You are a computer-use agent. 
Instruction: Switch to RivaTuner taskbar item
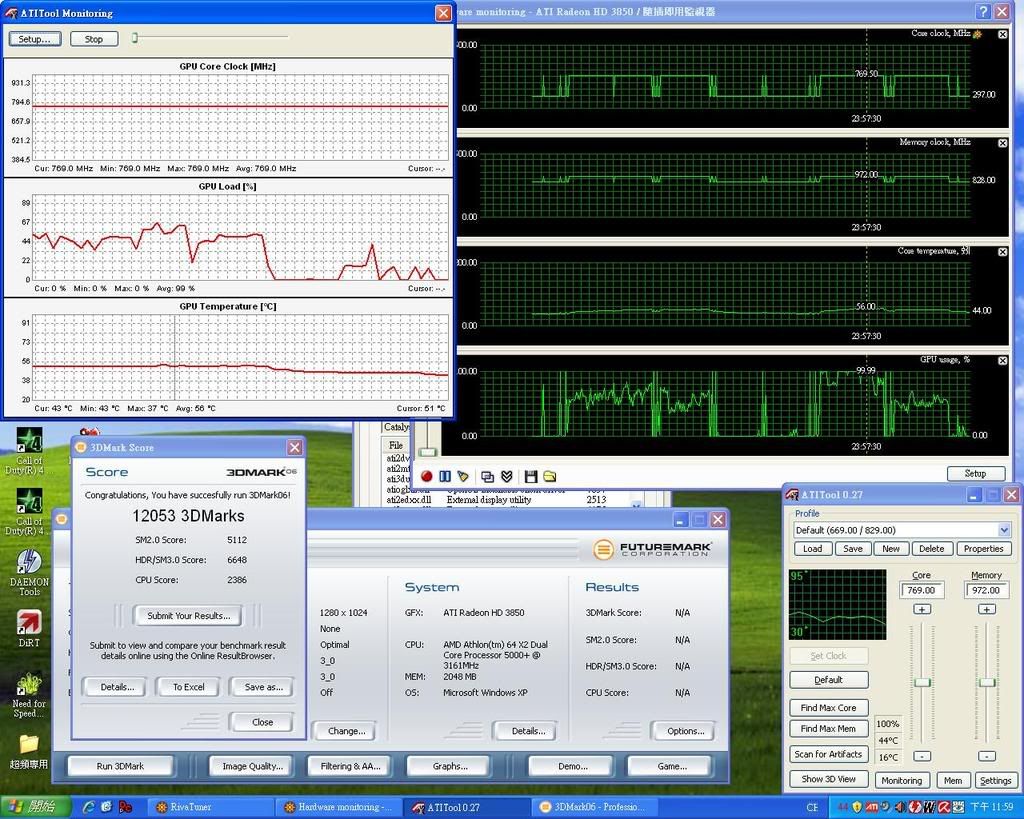pos(210,807)
